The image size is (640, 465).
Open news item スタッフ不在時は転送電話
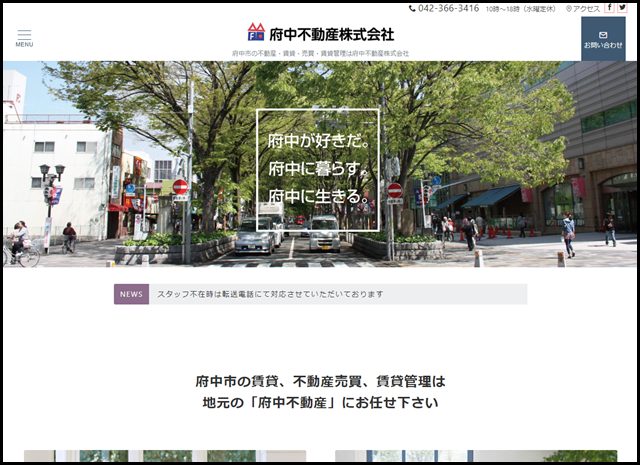[x=270, y=294]
